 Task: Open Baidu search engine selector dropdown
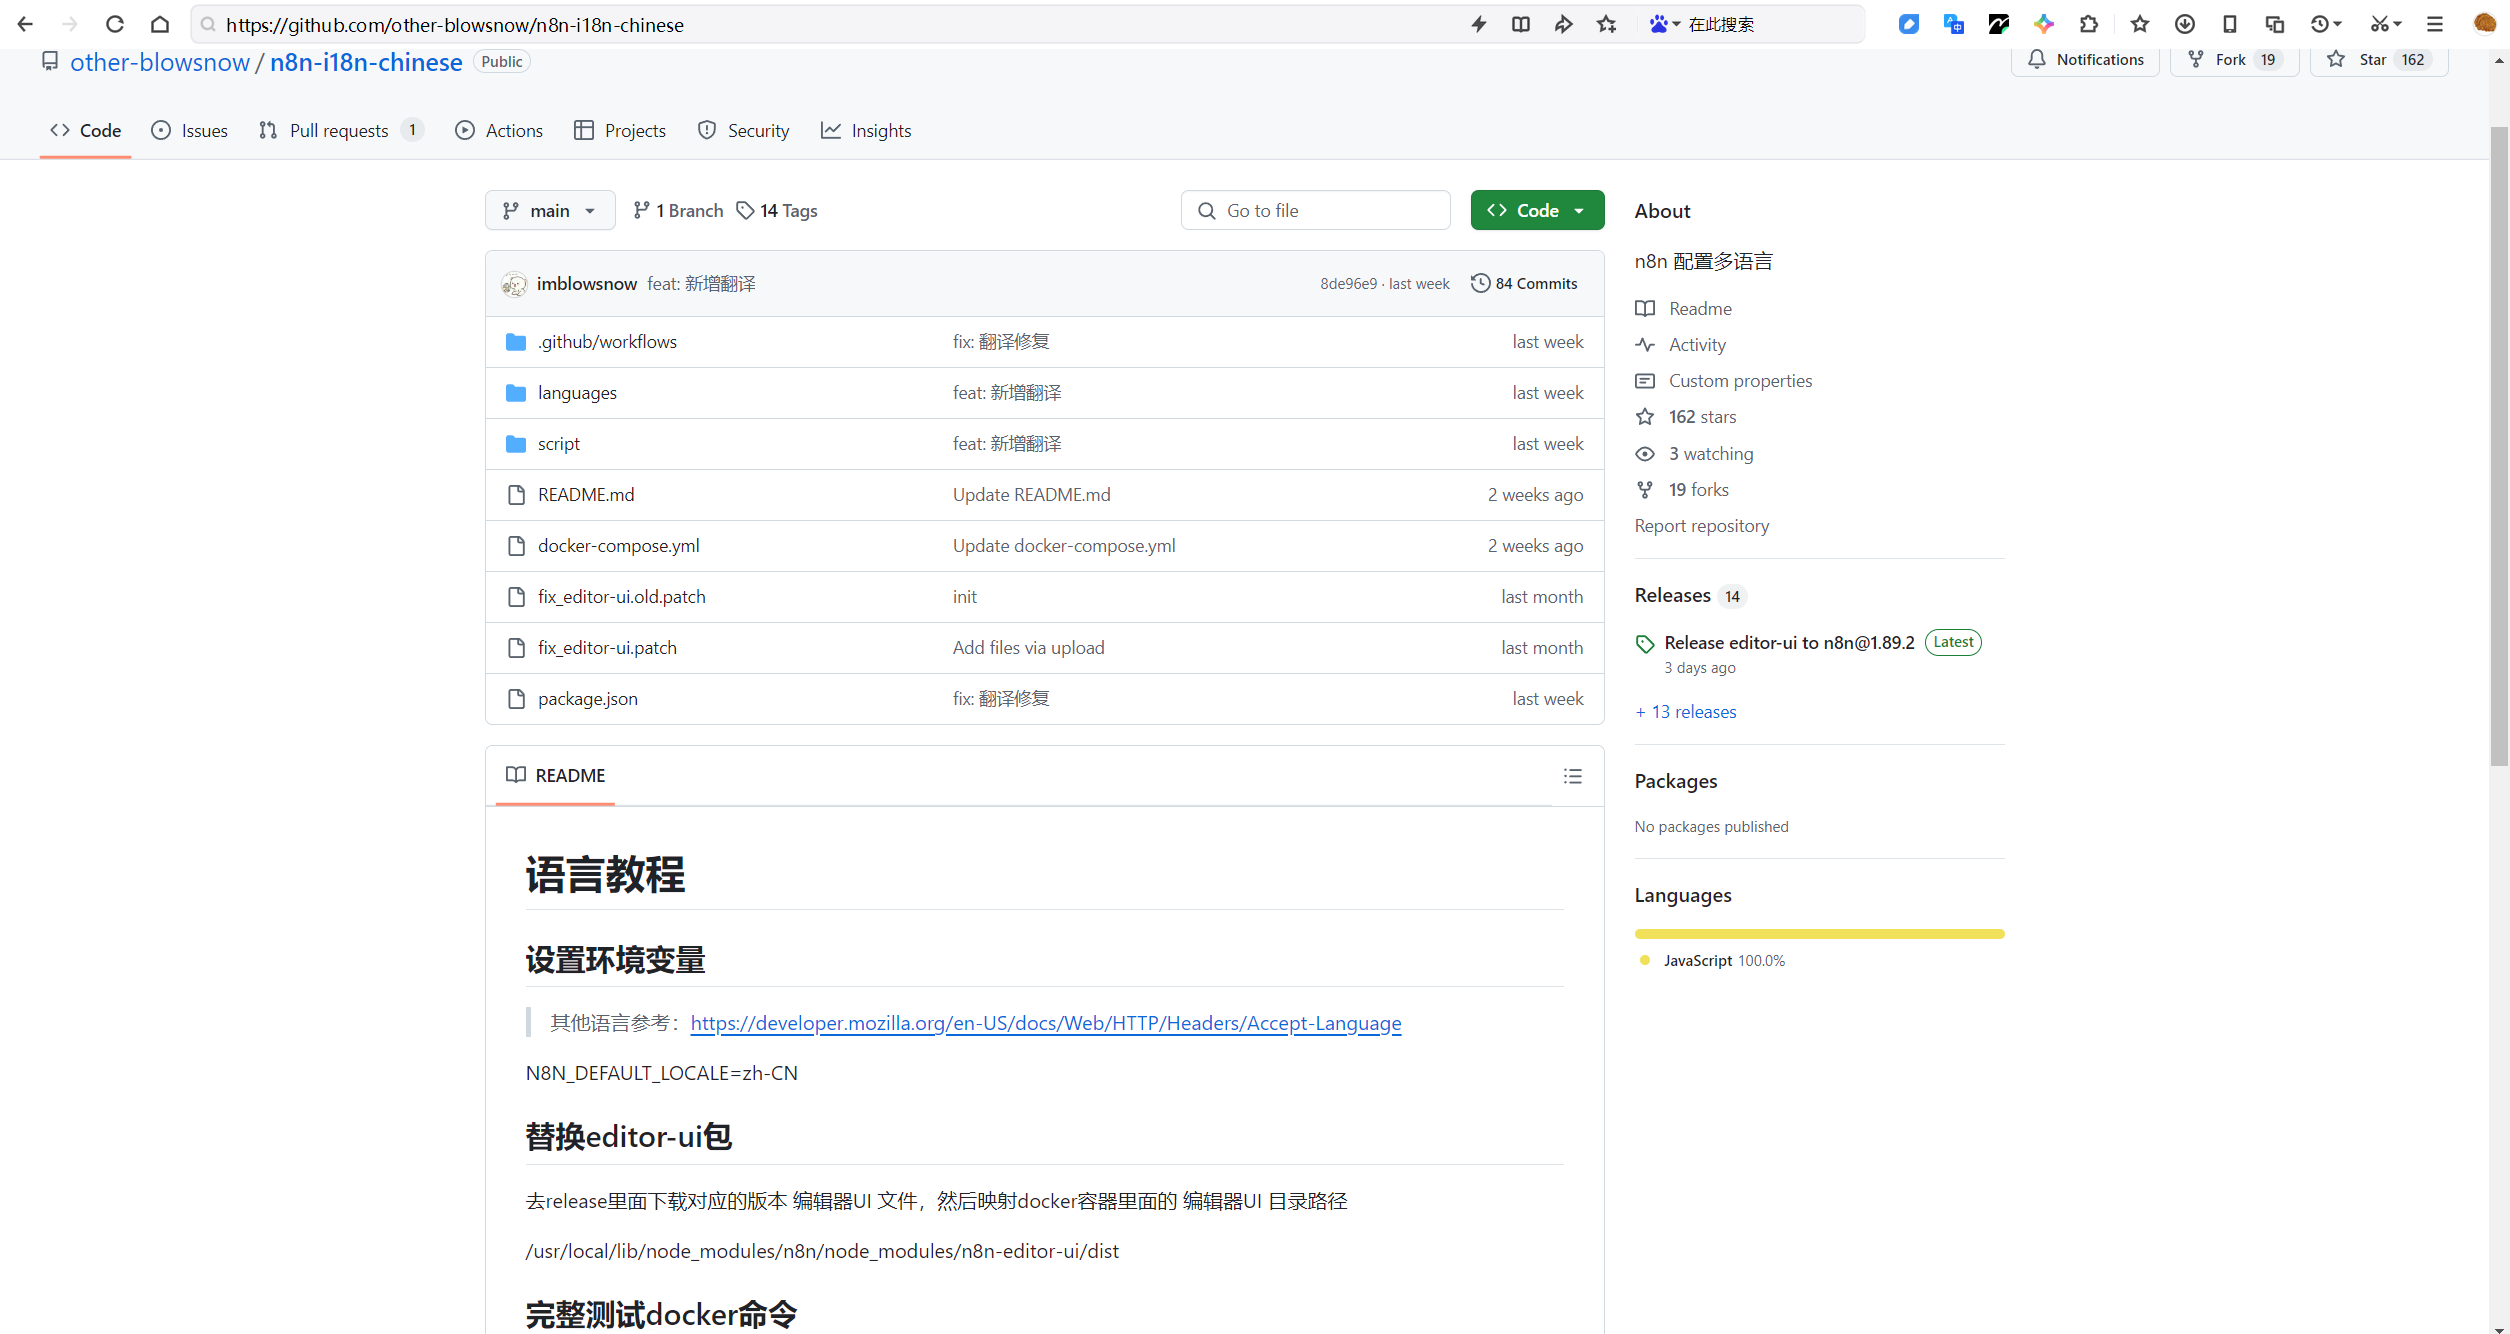(1664, 24)
